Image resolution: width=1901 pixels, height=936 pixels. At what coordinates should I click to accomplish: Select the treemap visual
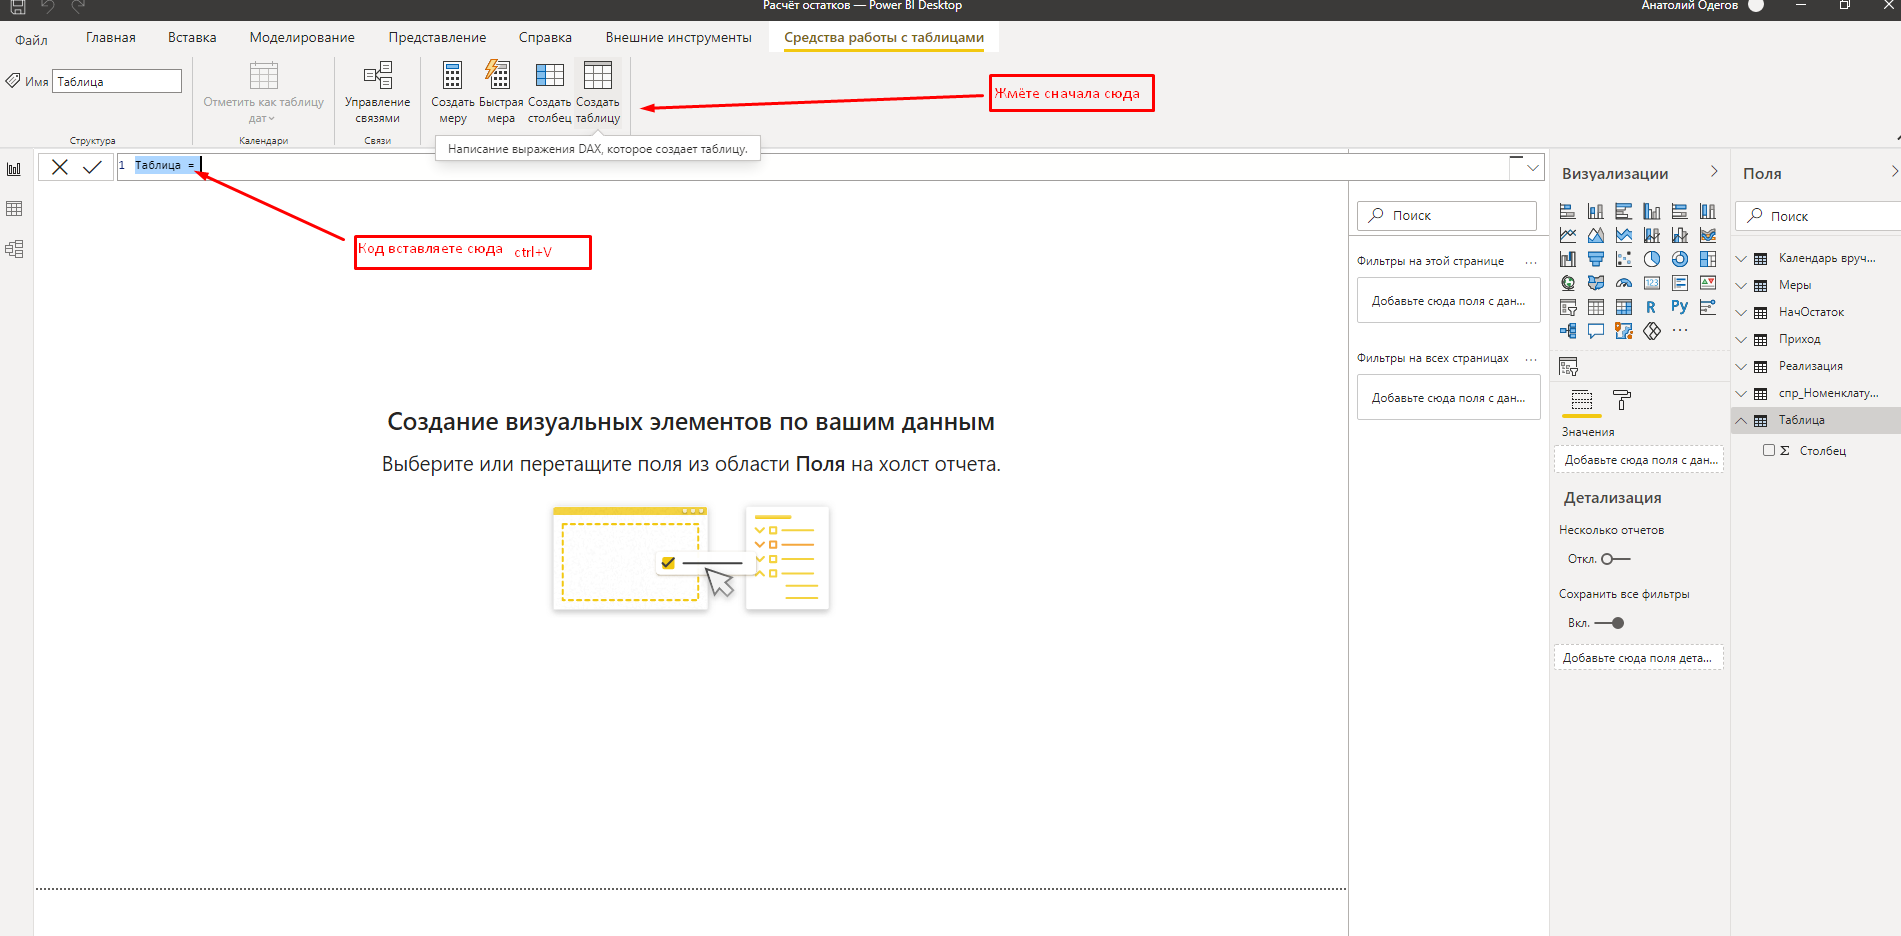1708,259
